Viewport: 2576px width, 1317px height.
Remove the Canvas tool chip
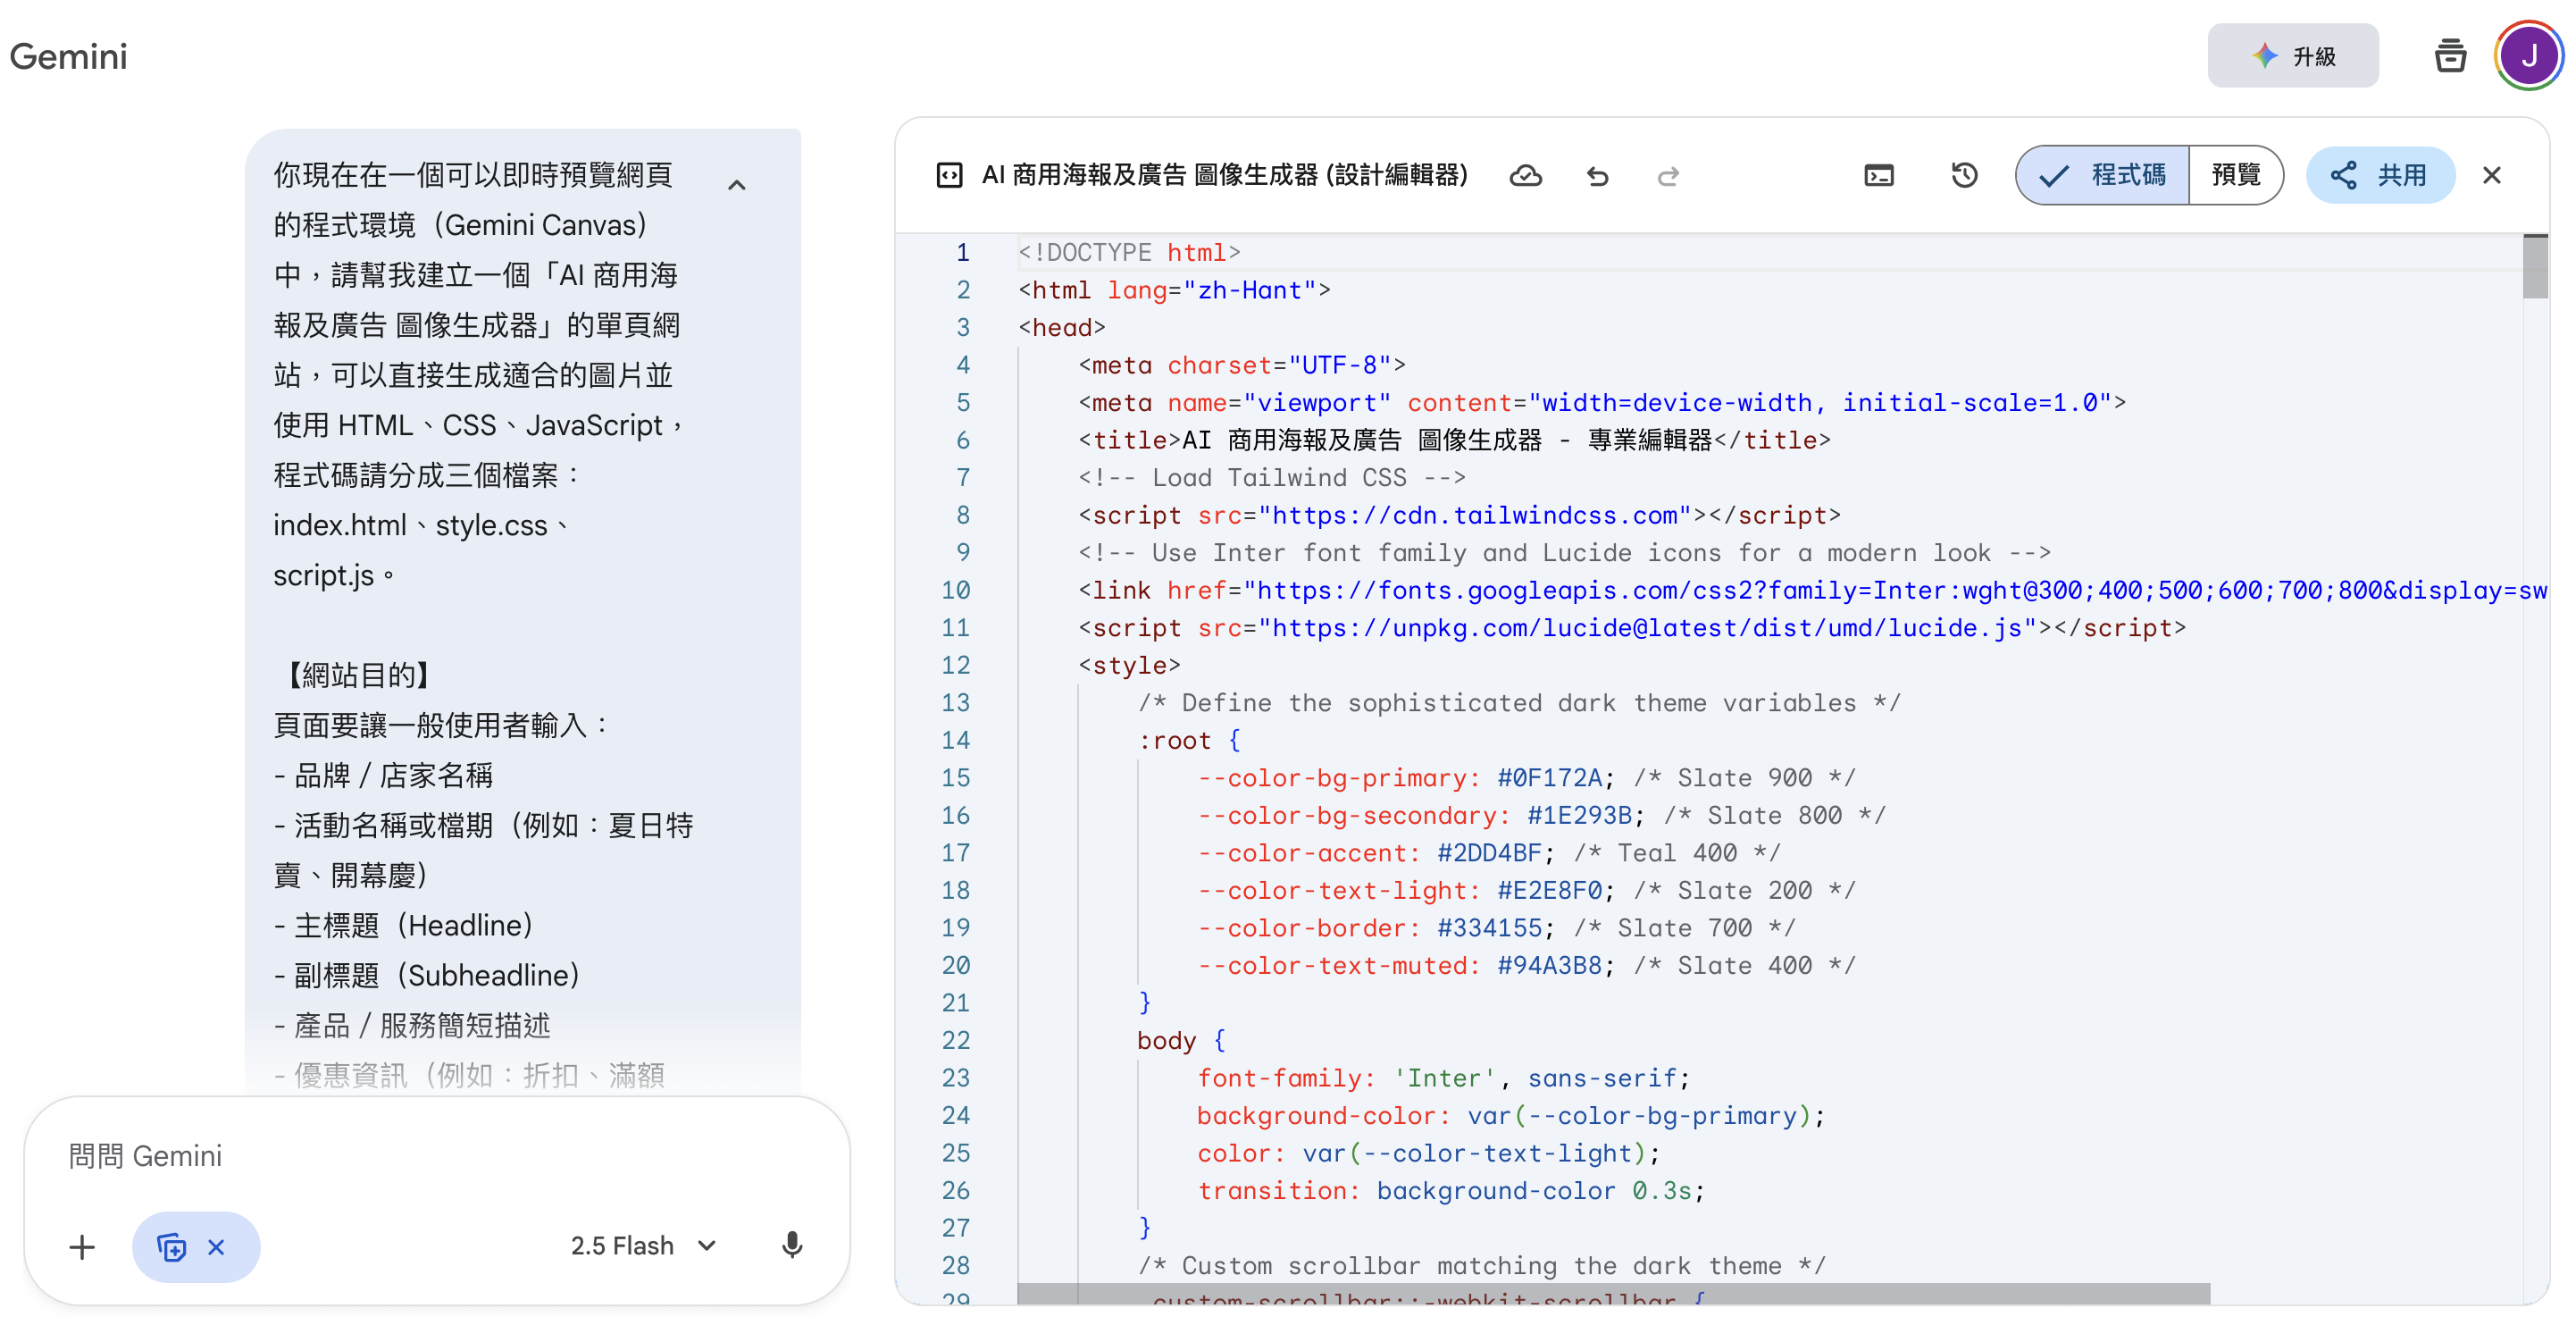pos(216,1246)
